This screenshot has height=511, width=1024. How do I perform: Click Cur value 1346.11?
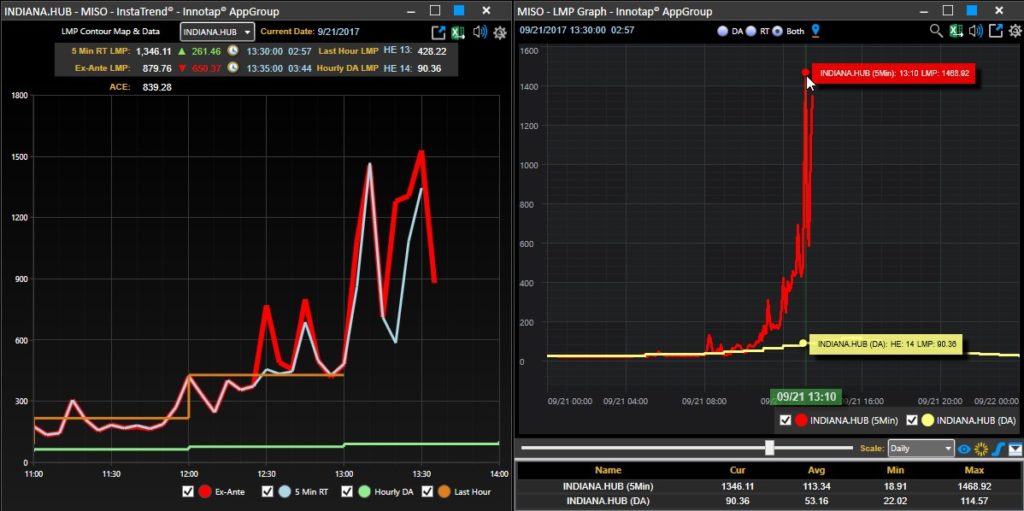pos(737,486)
